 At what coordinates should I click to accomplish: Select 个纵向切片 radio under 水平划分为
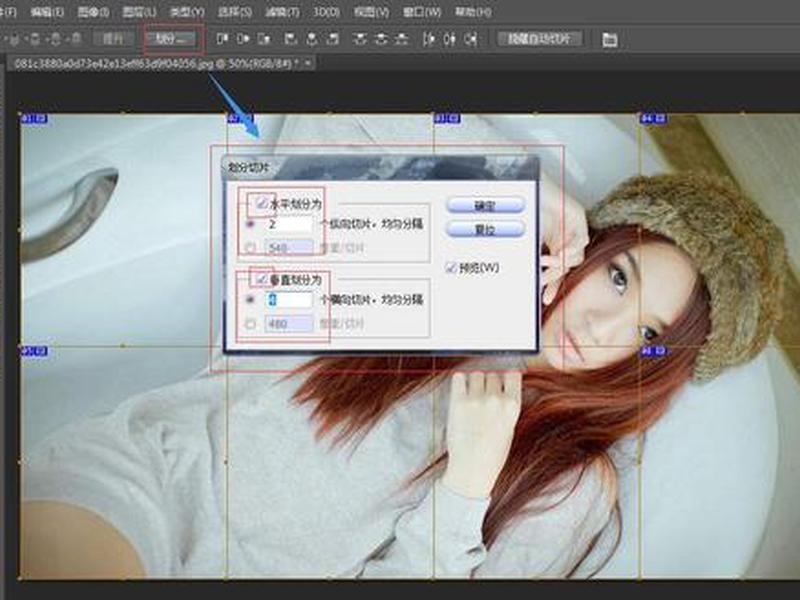coord(250,224)
